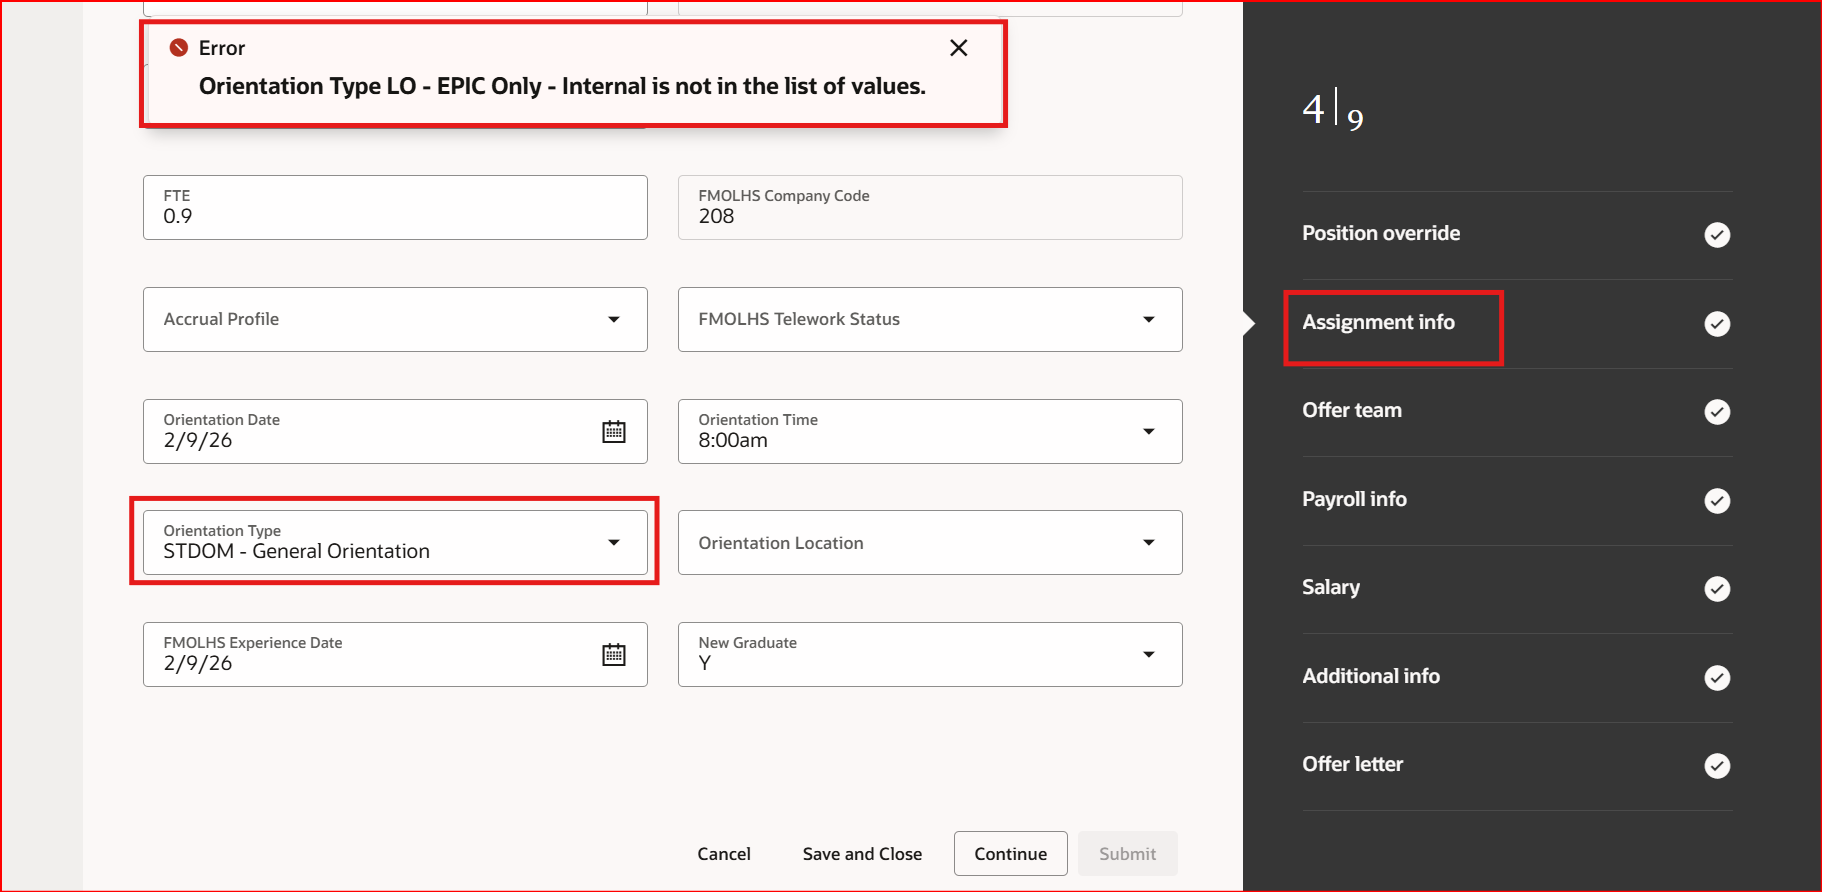Go to the Position override step

coord(1381,233)
